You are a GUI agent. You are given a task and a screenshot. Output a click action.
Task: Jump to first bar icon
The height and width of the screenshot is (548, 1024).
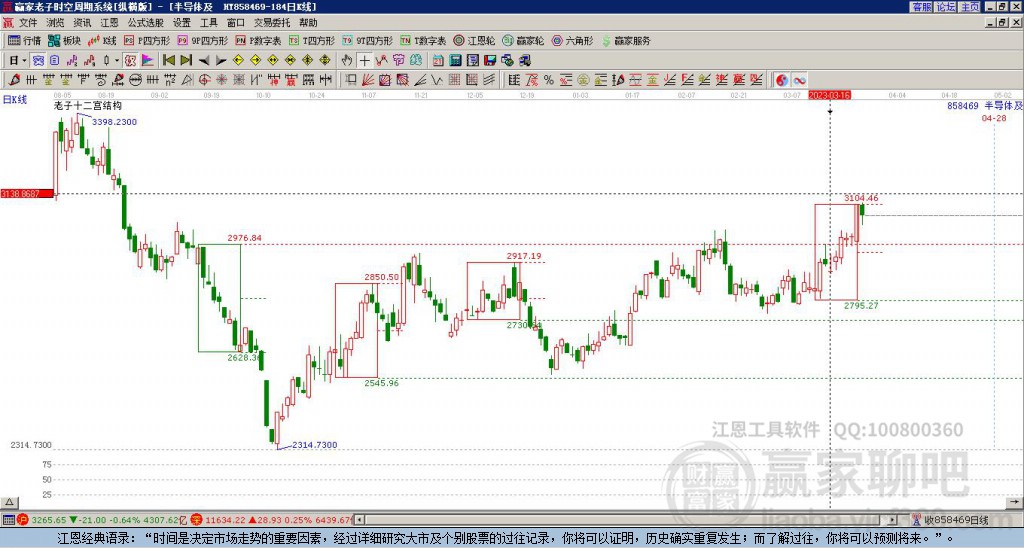pyautogui.click(x=168, y=61)
